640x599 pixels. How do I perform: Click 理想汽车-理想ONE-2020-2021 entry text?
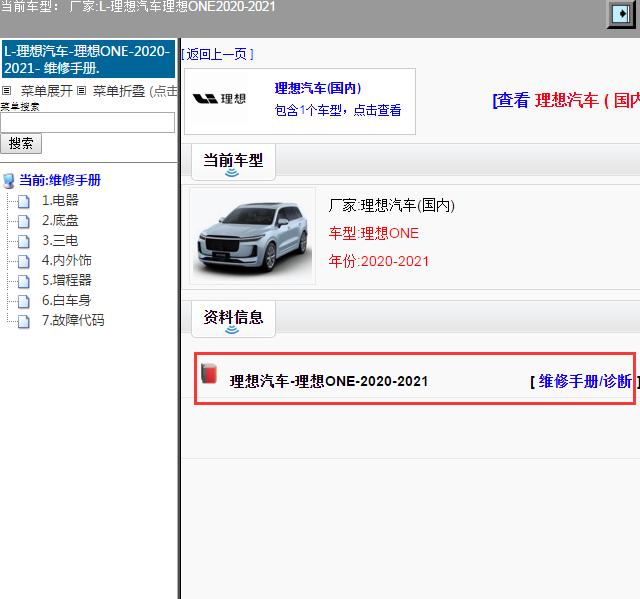click(329, 381)
